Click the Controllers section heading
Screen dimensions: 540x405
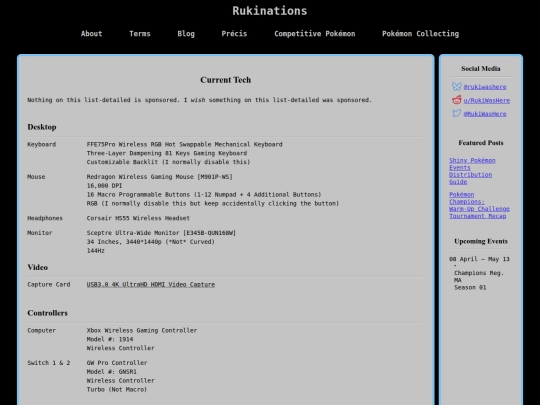[48, 313]
